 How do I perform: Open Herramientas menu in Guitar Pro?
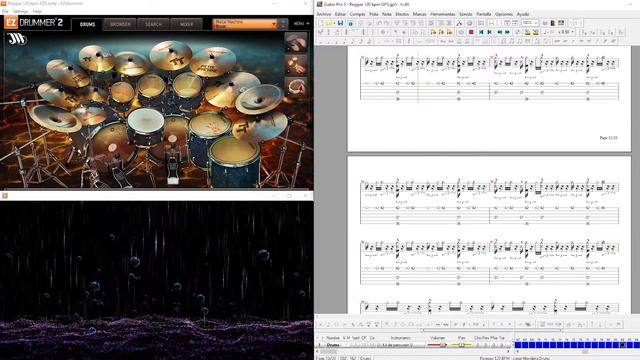point(442,14)
